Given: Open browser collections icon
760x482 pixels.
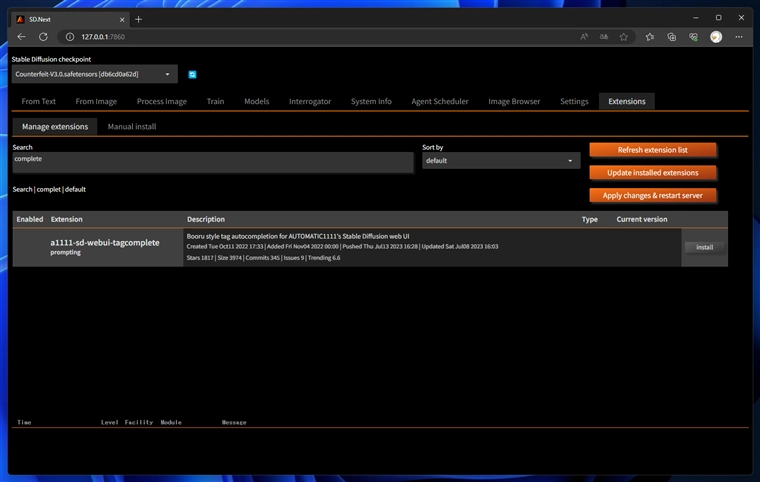Looking at the screenshot, I should pyautogui.click(x=672, y=37).
